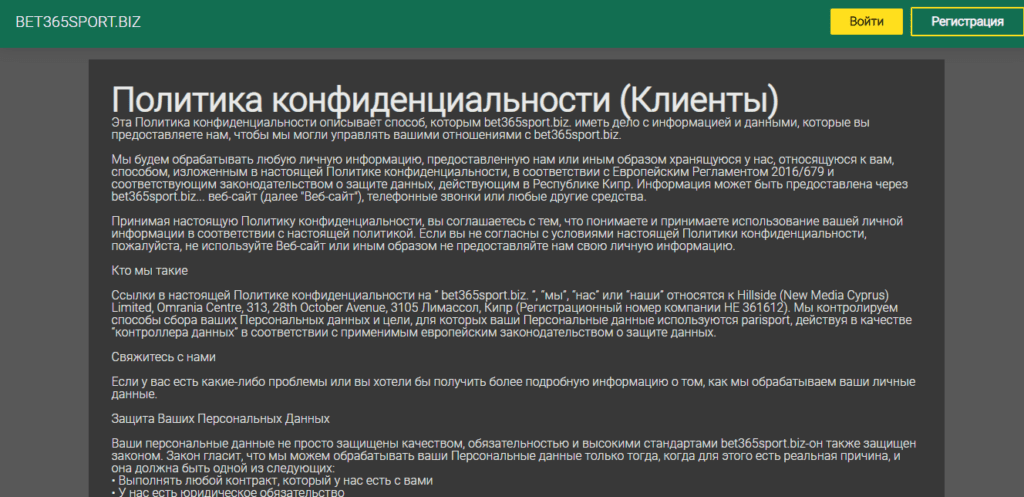Click the line starting Принимая настоящую Политику

(507, 221)
